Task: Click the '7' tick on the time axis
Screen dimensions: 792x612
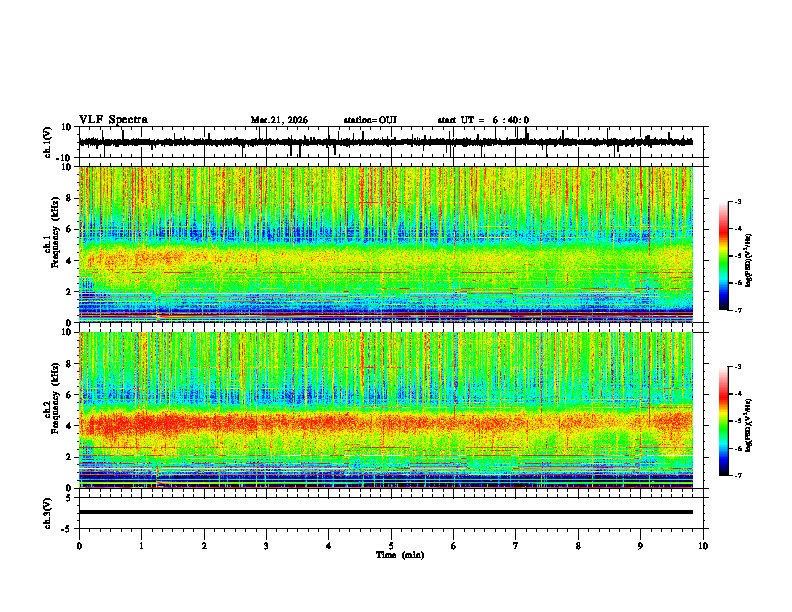Action: pyautogui.click(x=516, y=546)
